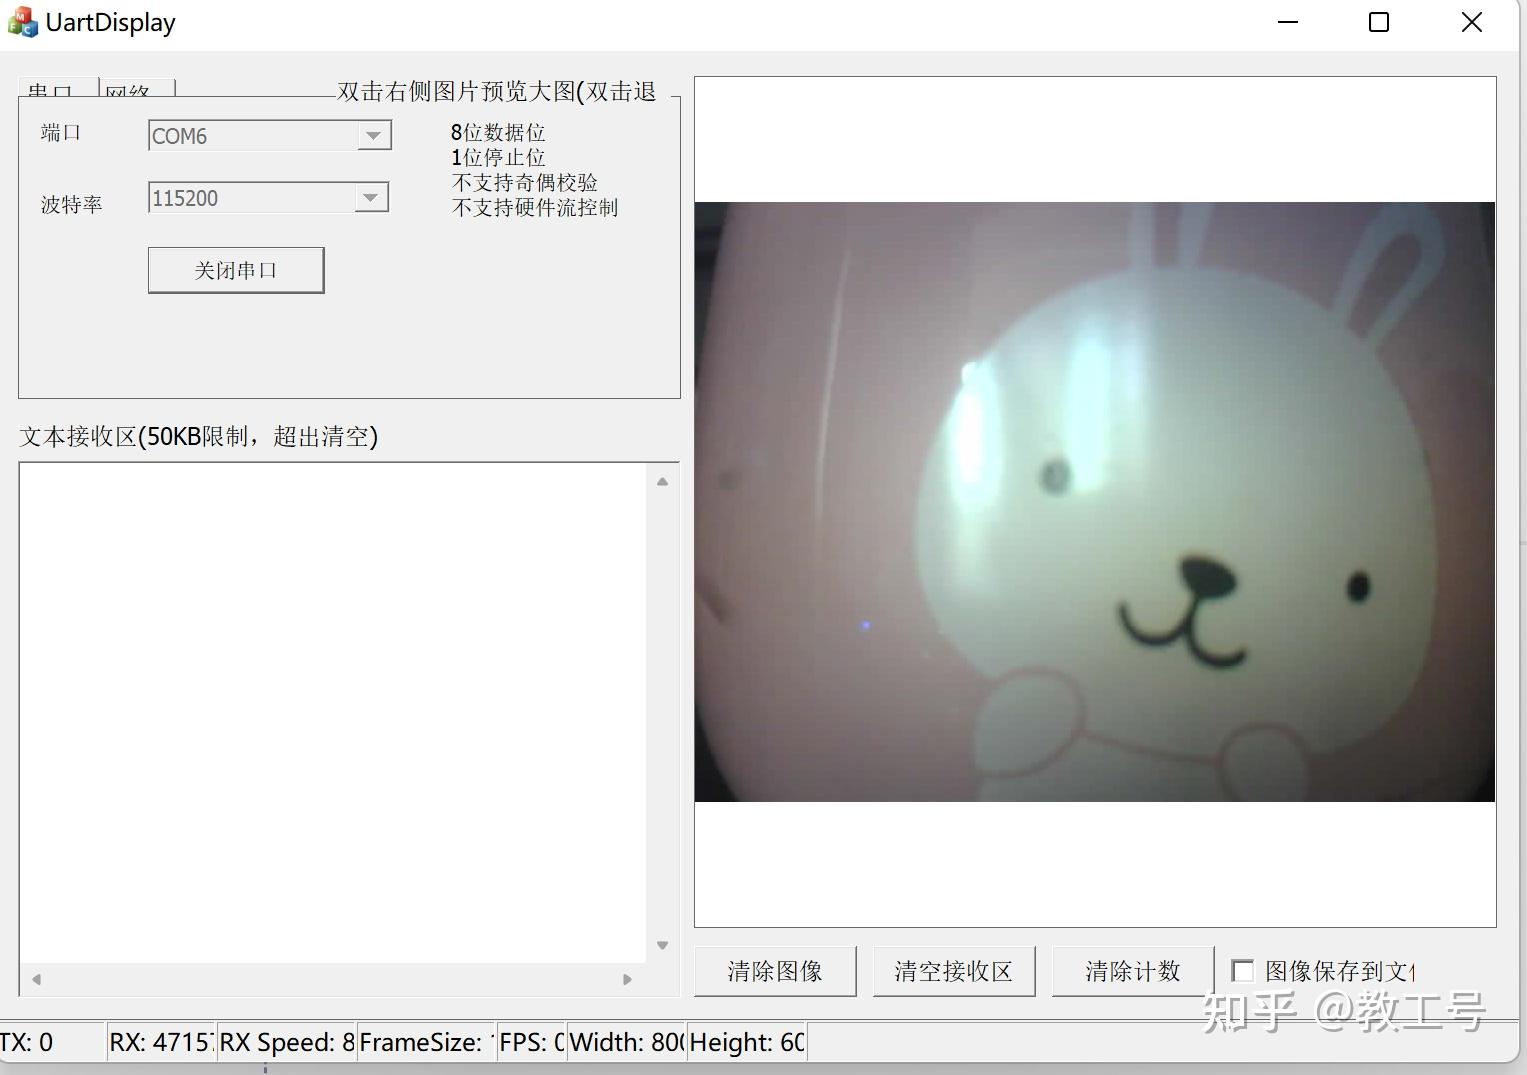The width and height of the screenshot is (1527, 1075).
Task: Click the FPS field in the status bar
Action: pyautogui.click(x=530, y=1042)
